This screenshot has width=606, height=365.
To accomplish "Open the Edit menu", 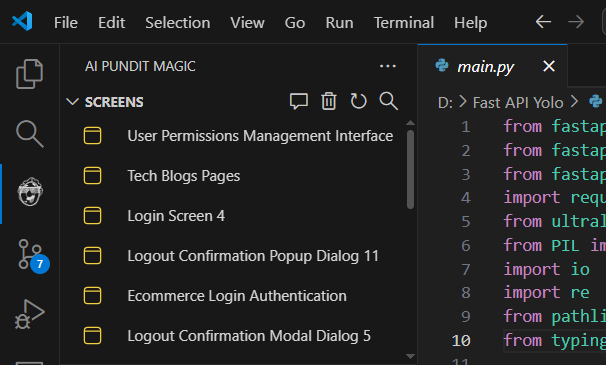I will (111, 23).
